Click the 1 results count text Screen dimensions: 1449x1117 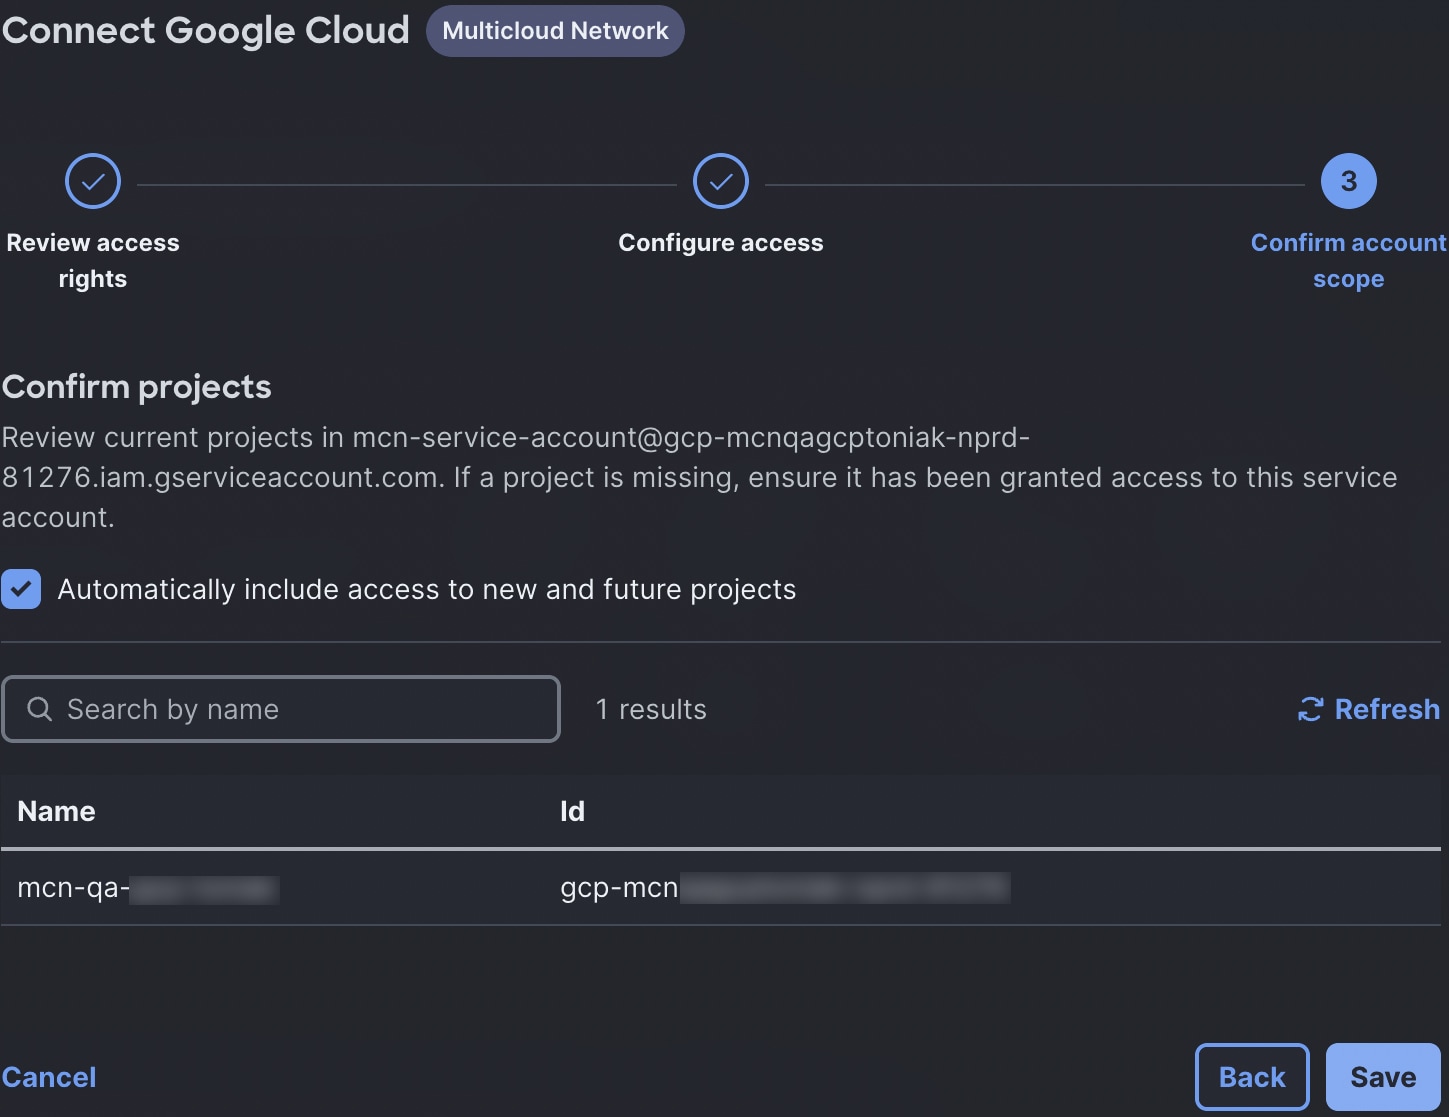651,709
